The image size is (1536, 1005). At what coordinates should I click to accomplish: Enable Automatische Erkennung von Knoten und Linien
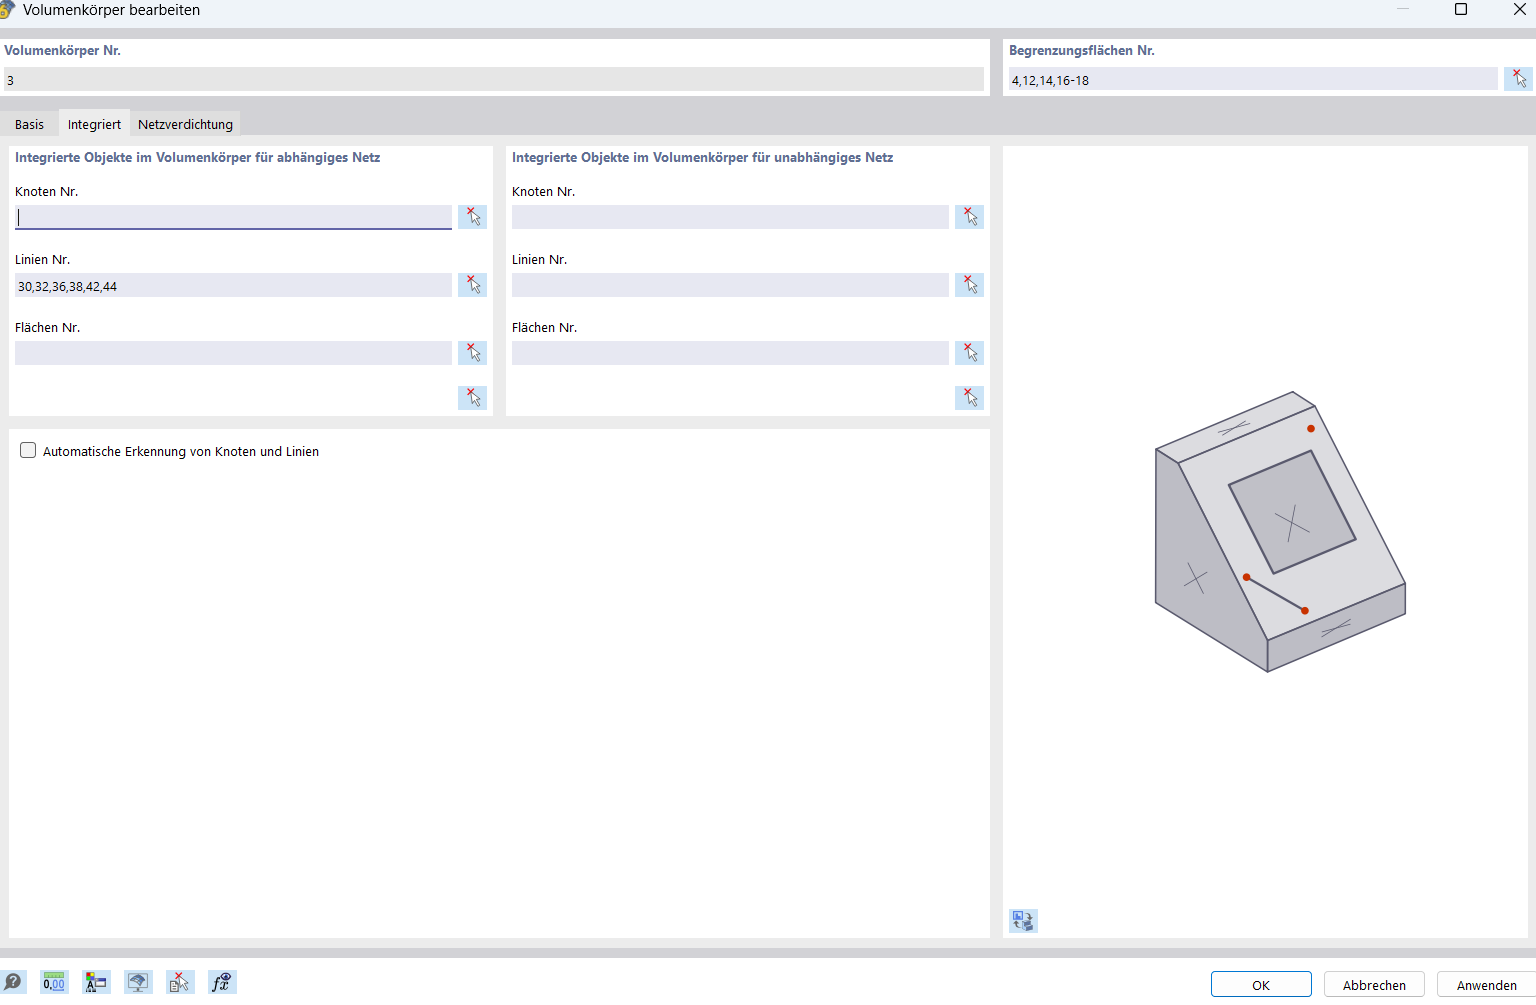[28, 451]
